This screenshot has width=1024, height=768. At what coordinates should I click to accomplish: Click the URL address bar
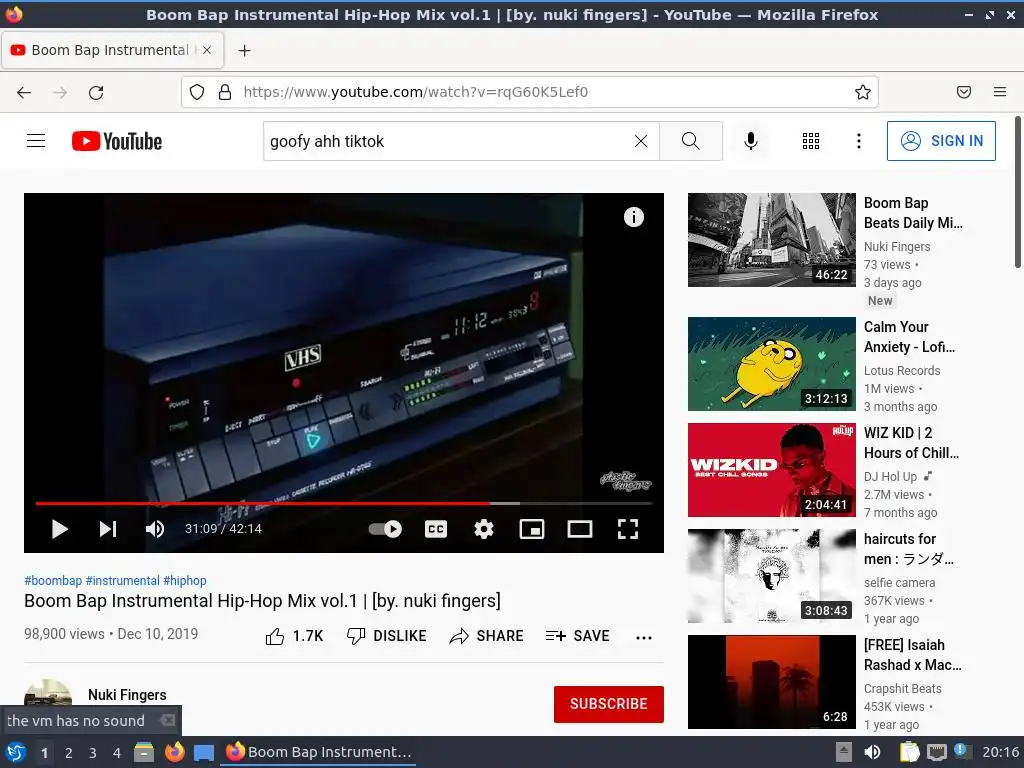point(530,92)
